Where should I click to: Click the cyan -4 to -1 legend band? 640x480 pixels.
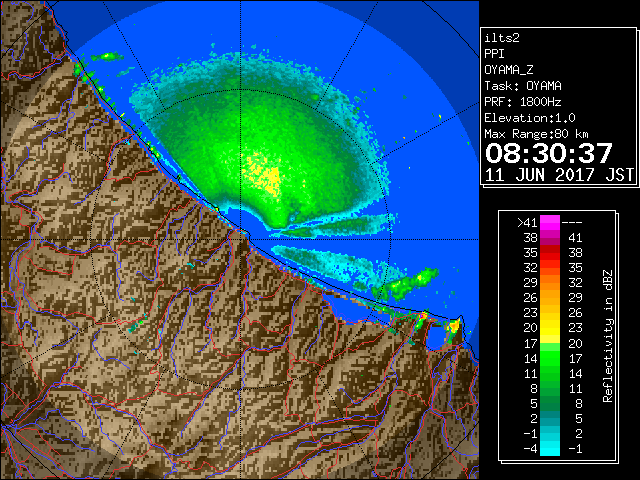550,448
